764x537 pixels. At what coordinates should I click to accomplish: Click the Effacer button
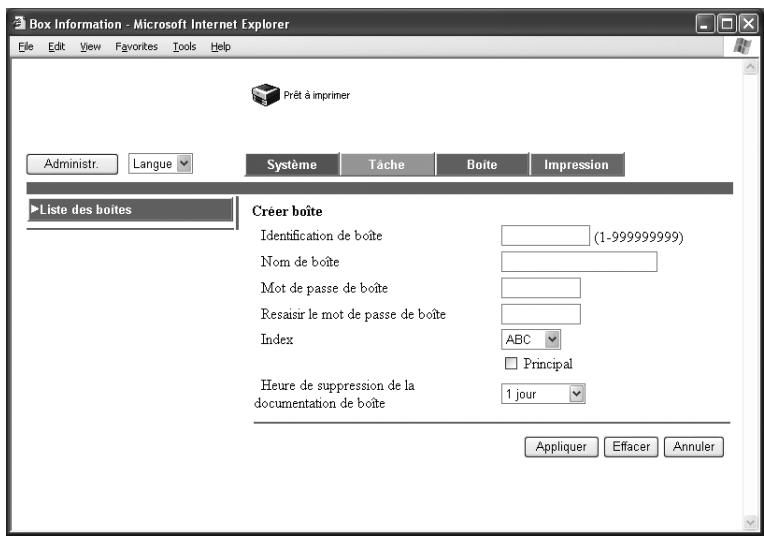tap(631, 447)
